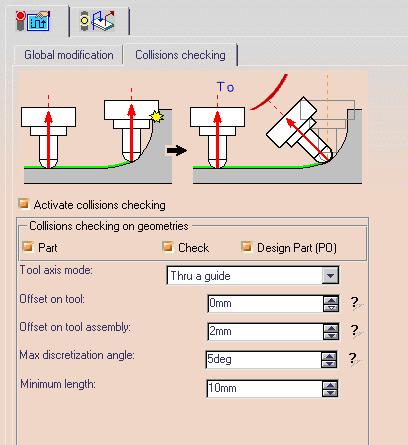This screenshot has width=408, height=445.
Task: Open the first tool path editor tab icon
Action: (34, 21)
